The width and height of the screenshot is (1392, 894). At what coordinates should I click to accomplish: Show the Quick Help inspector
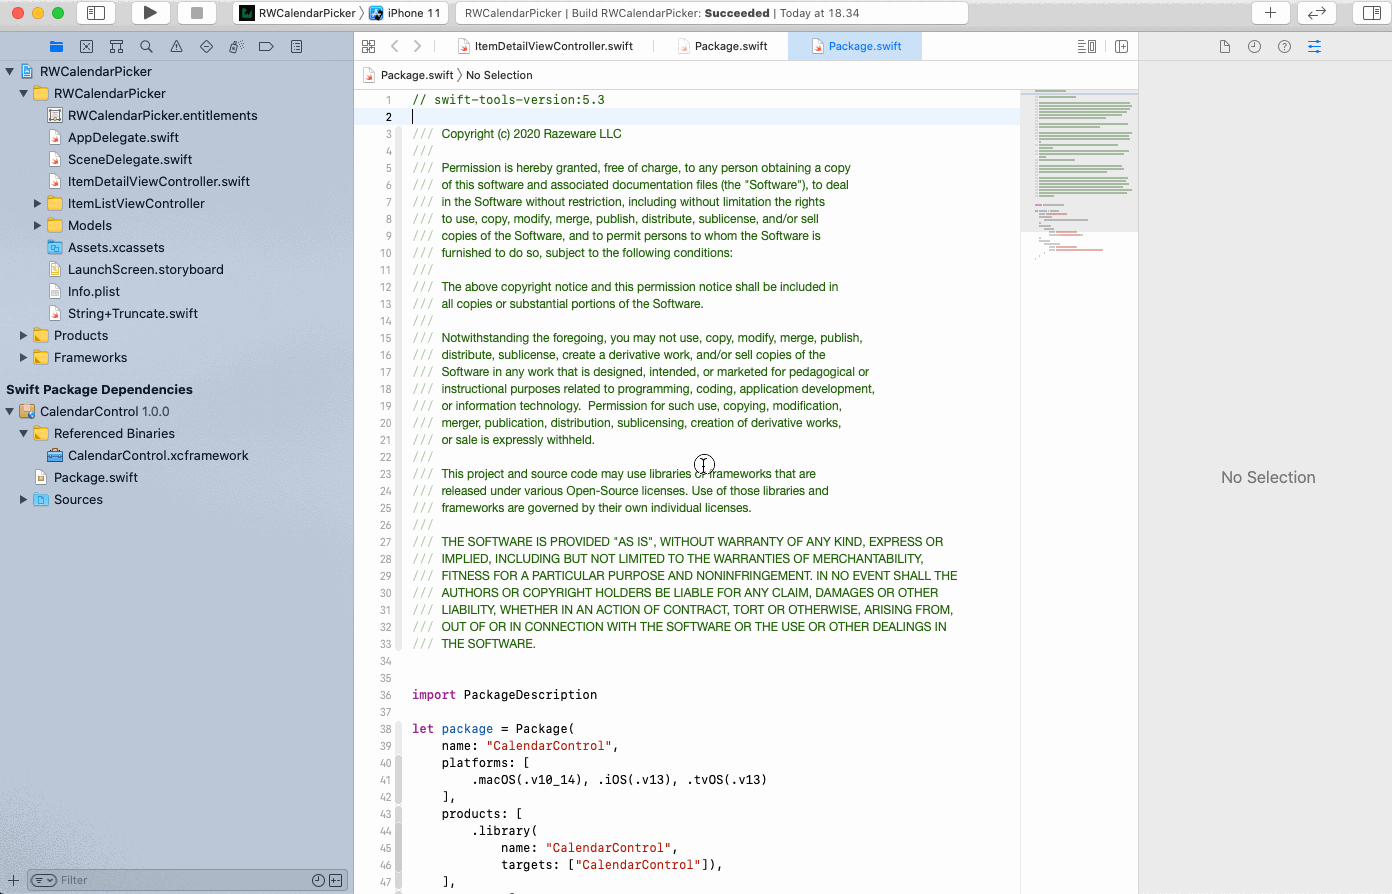pyautogui.click(x=1284, y=46)
